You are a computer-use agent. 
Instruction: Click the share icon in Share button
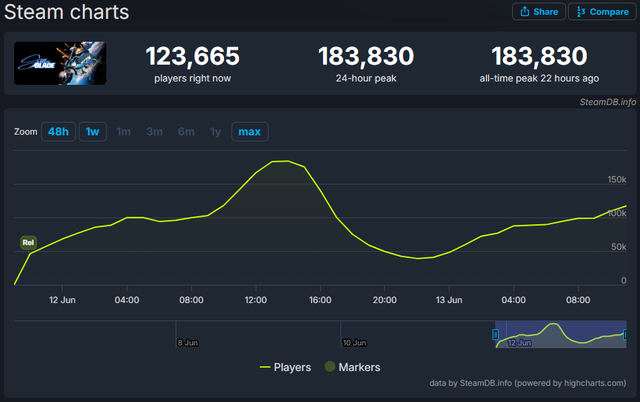525,11
